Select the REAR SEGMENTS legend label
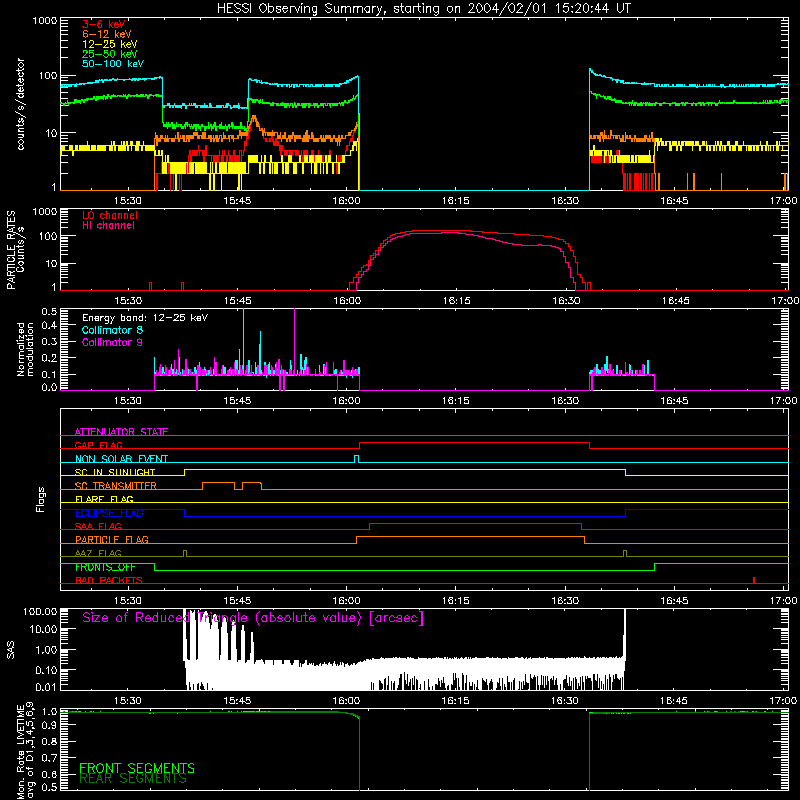 tap(133, 779)
